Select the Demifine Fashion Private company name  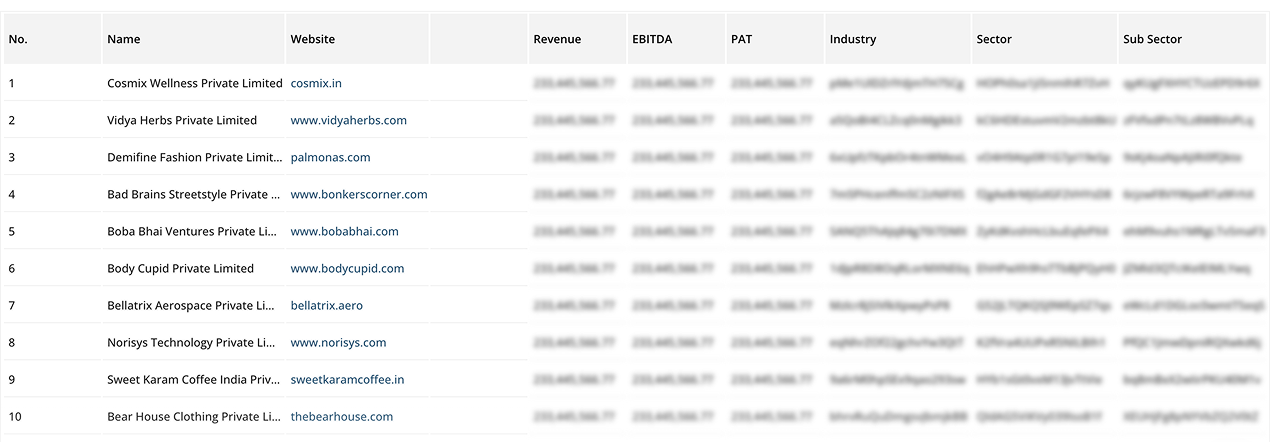coord(195,157)
